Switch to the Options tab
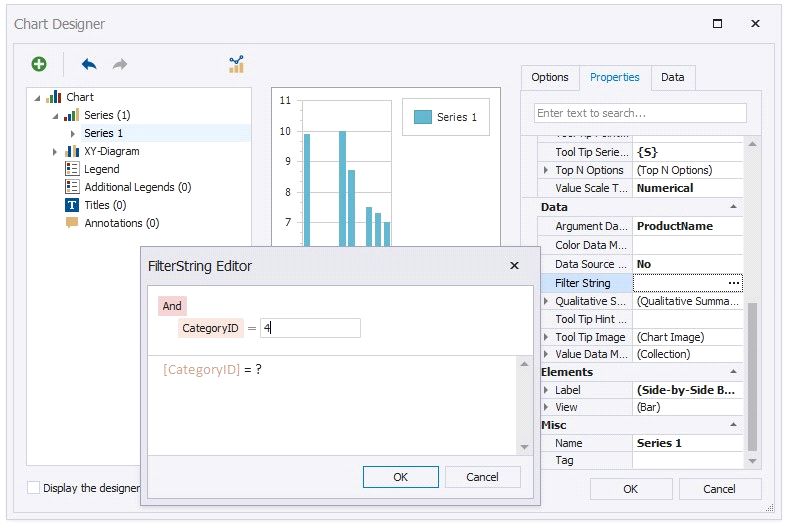The height and width of the screenshot is (528, 788). point(549,77)
